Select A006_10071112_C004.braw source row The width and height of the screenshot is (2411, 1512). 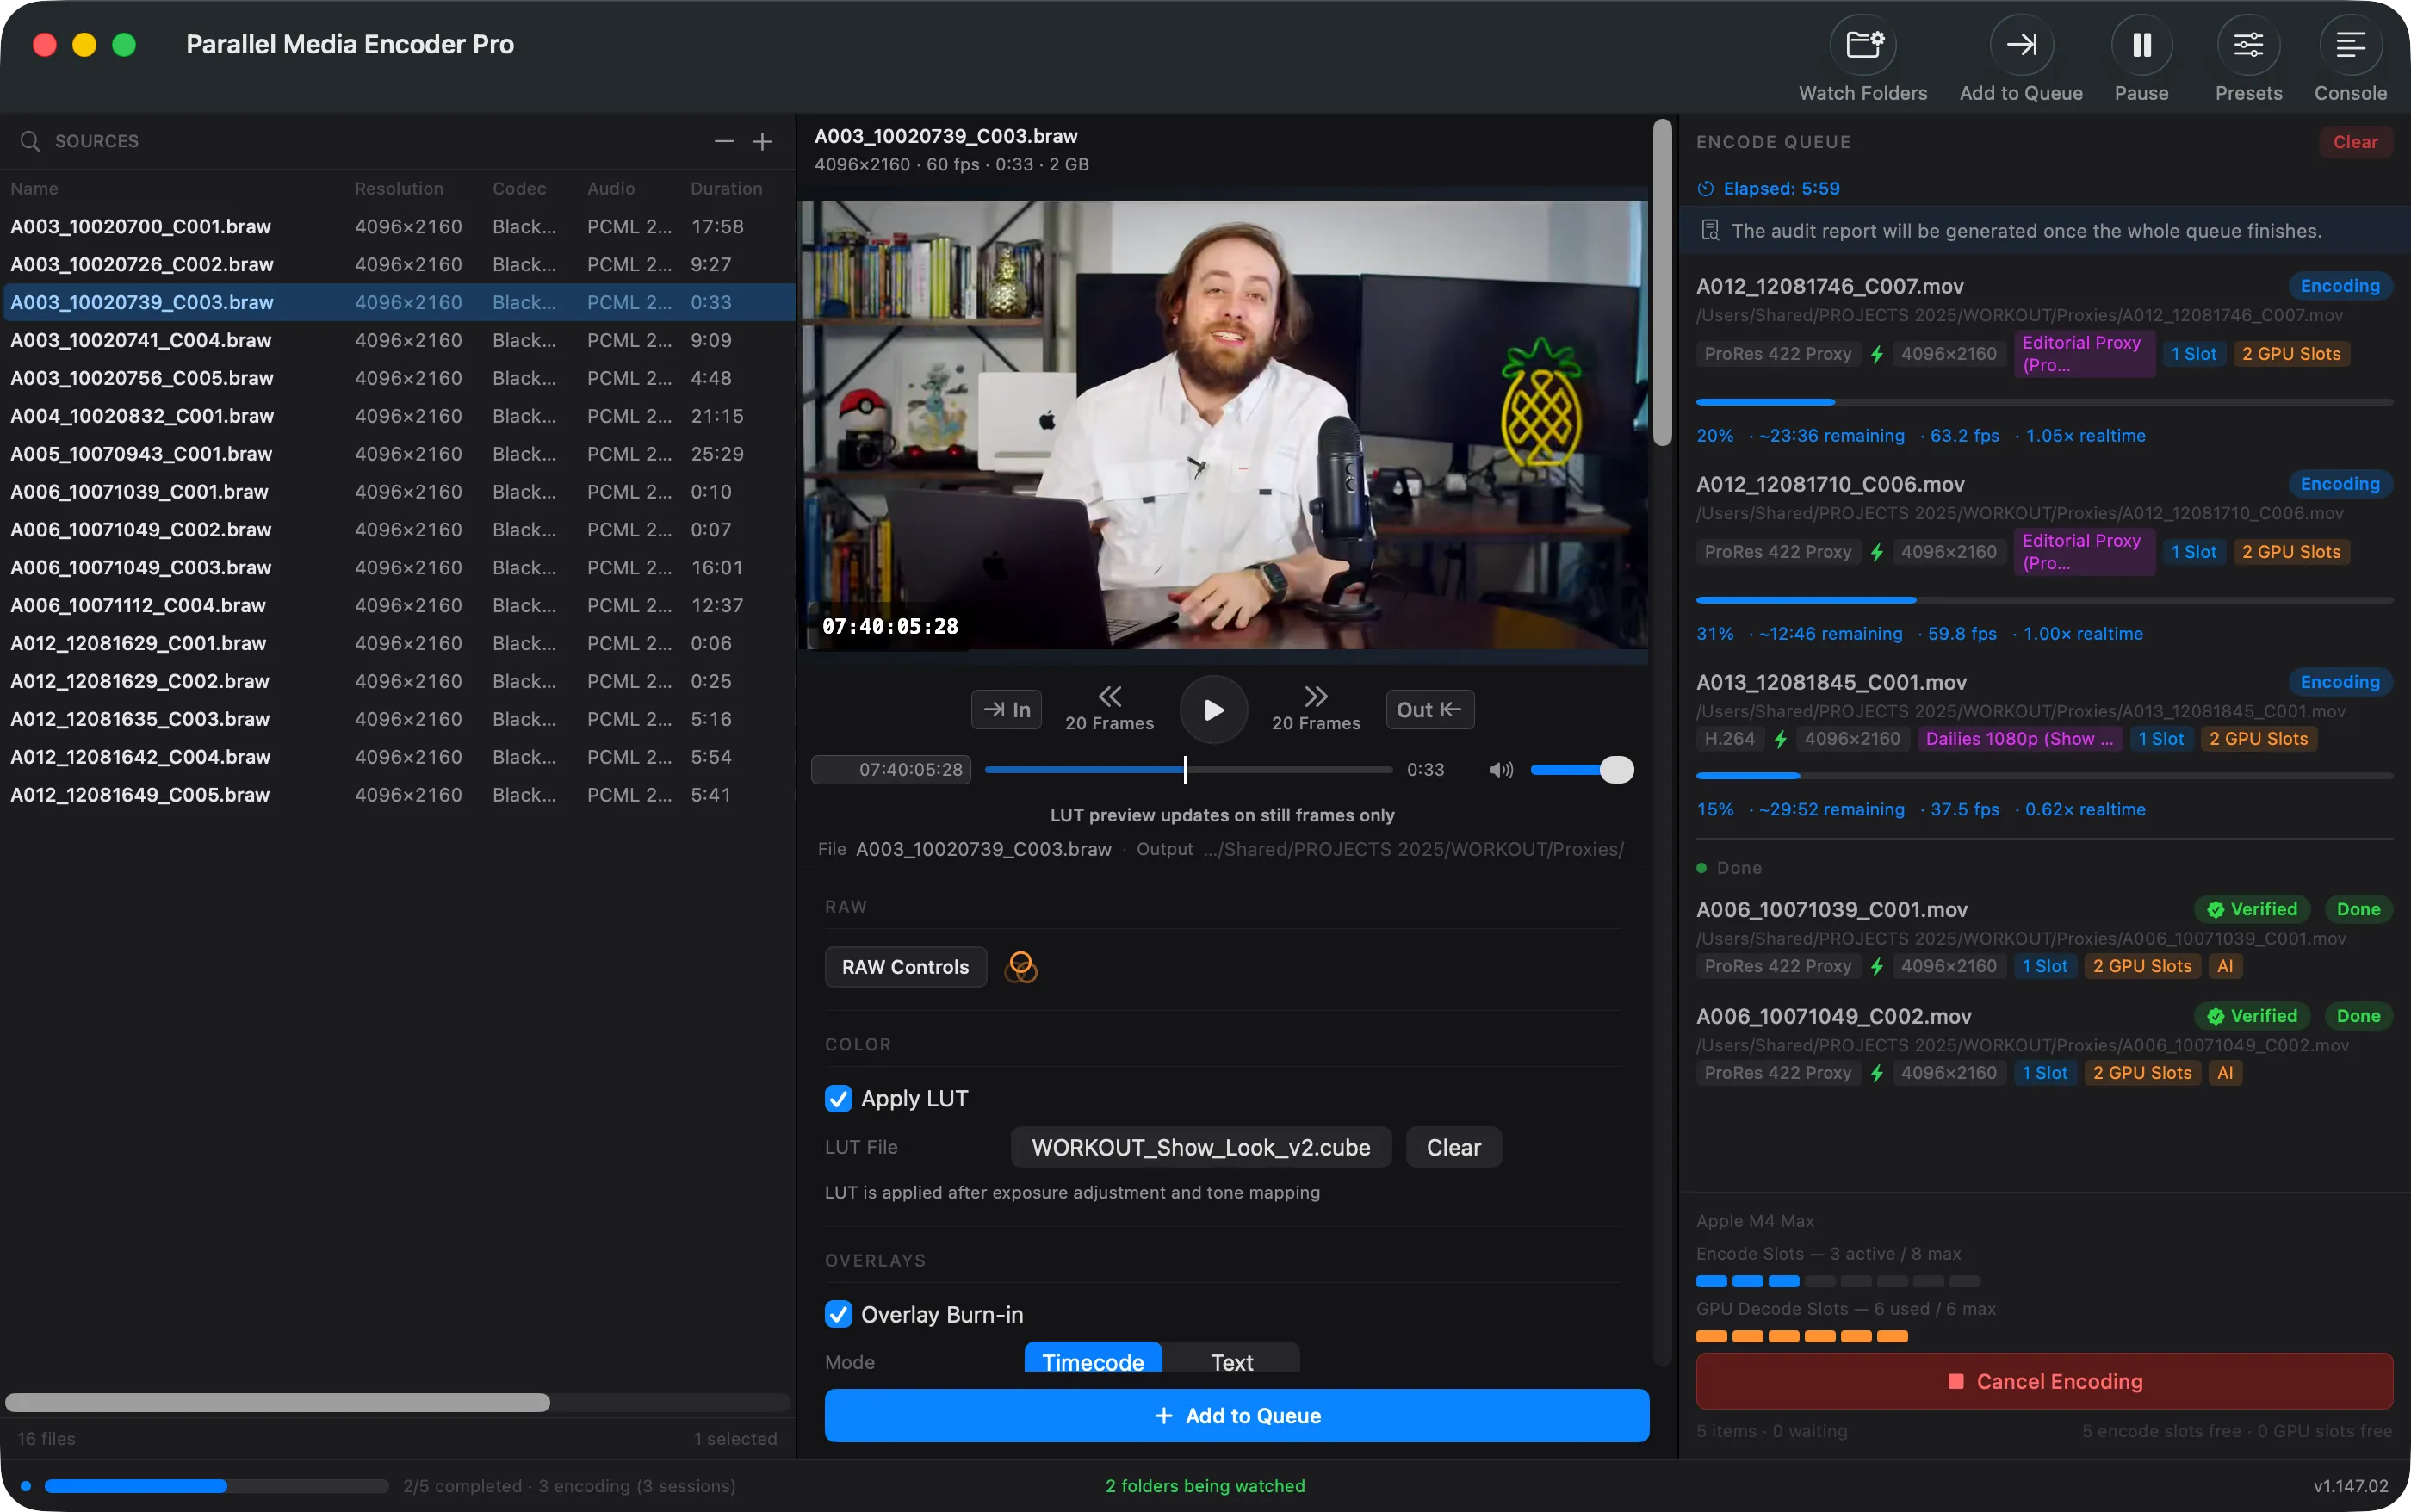click(398, 605)
